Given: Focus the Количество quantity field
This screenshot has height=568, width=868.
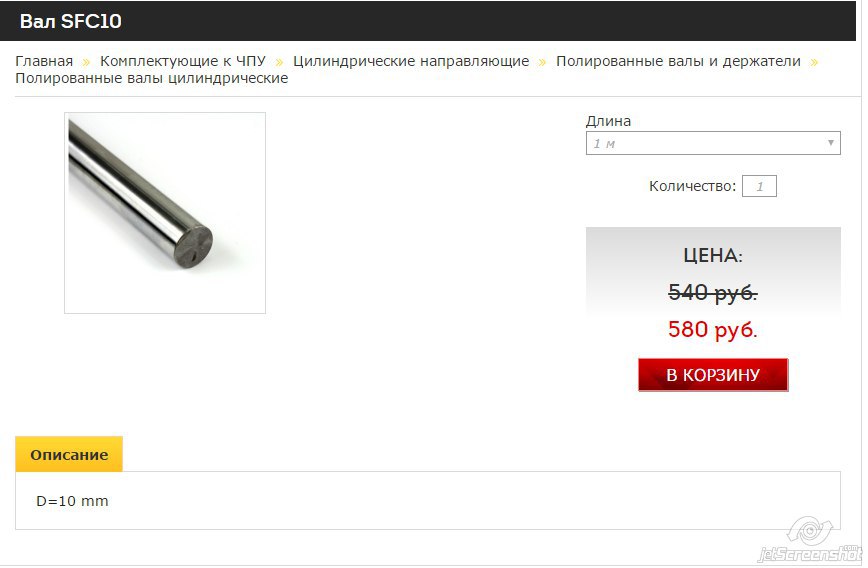Looking at the screenshot, I should tap(759, 187).
